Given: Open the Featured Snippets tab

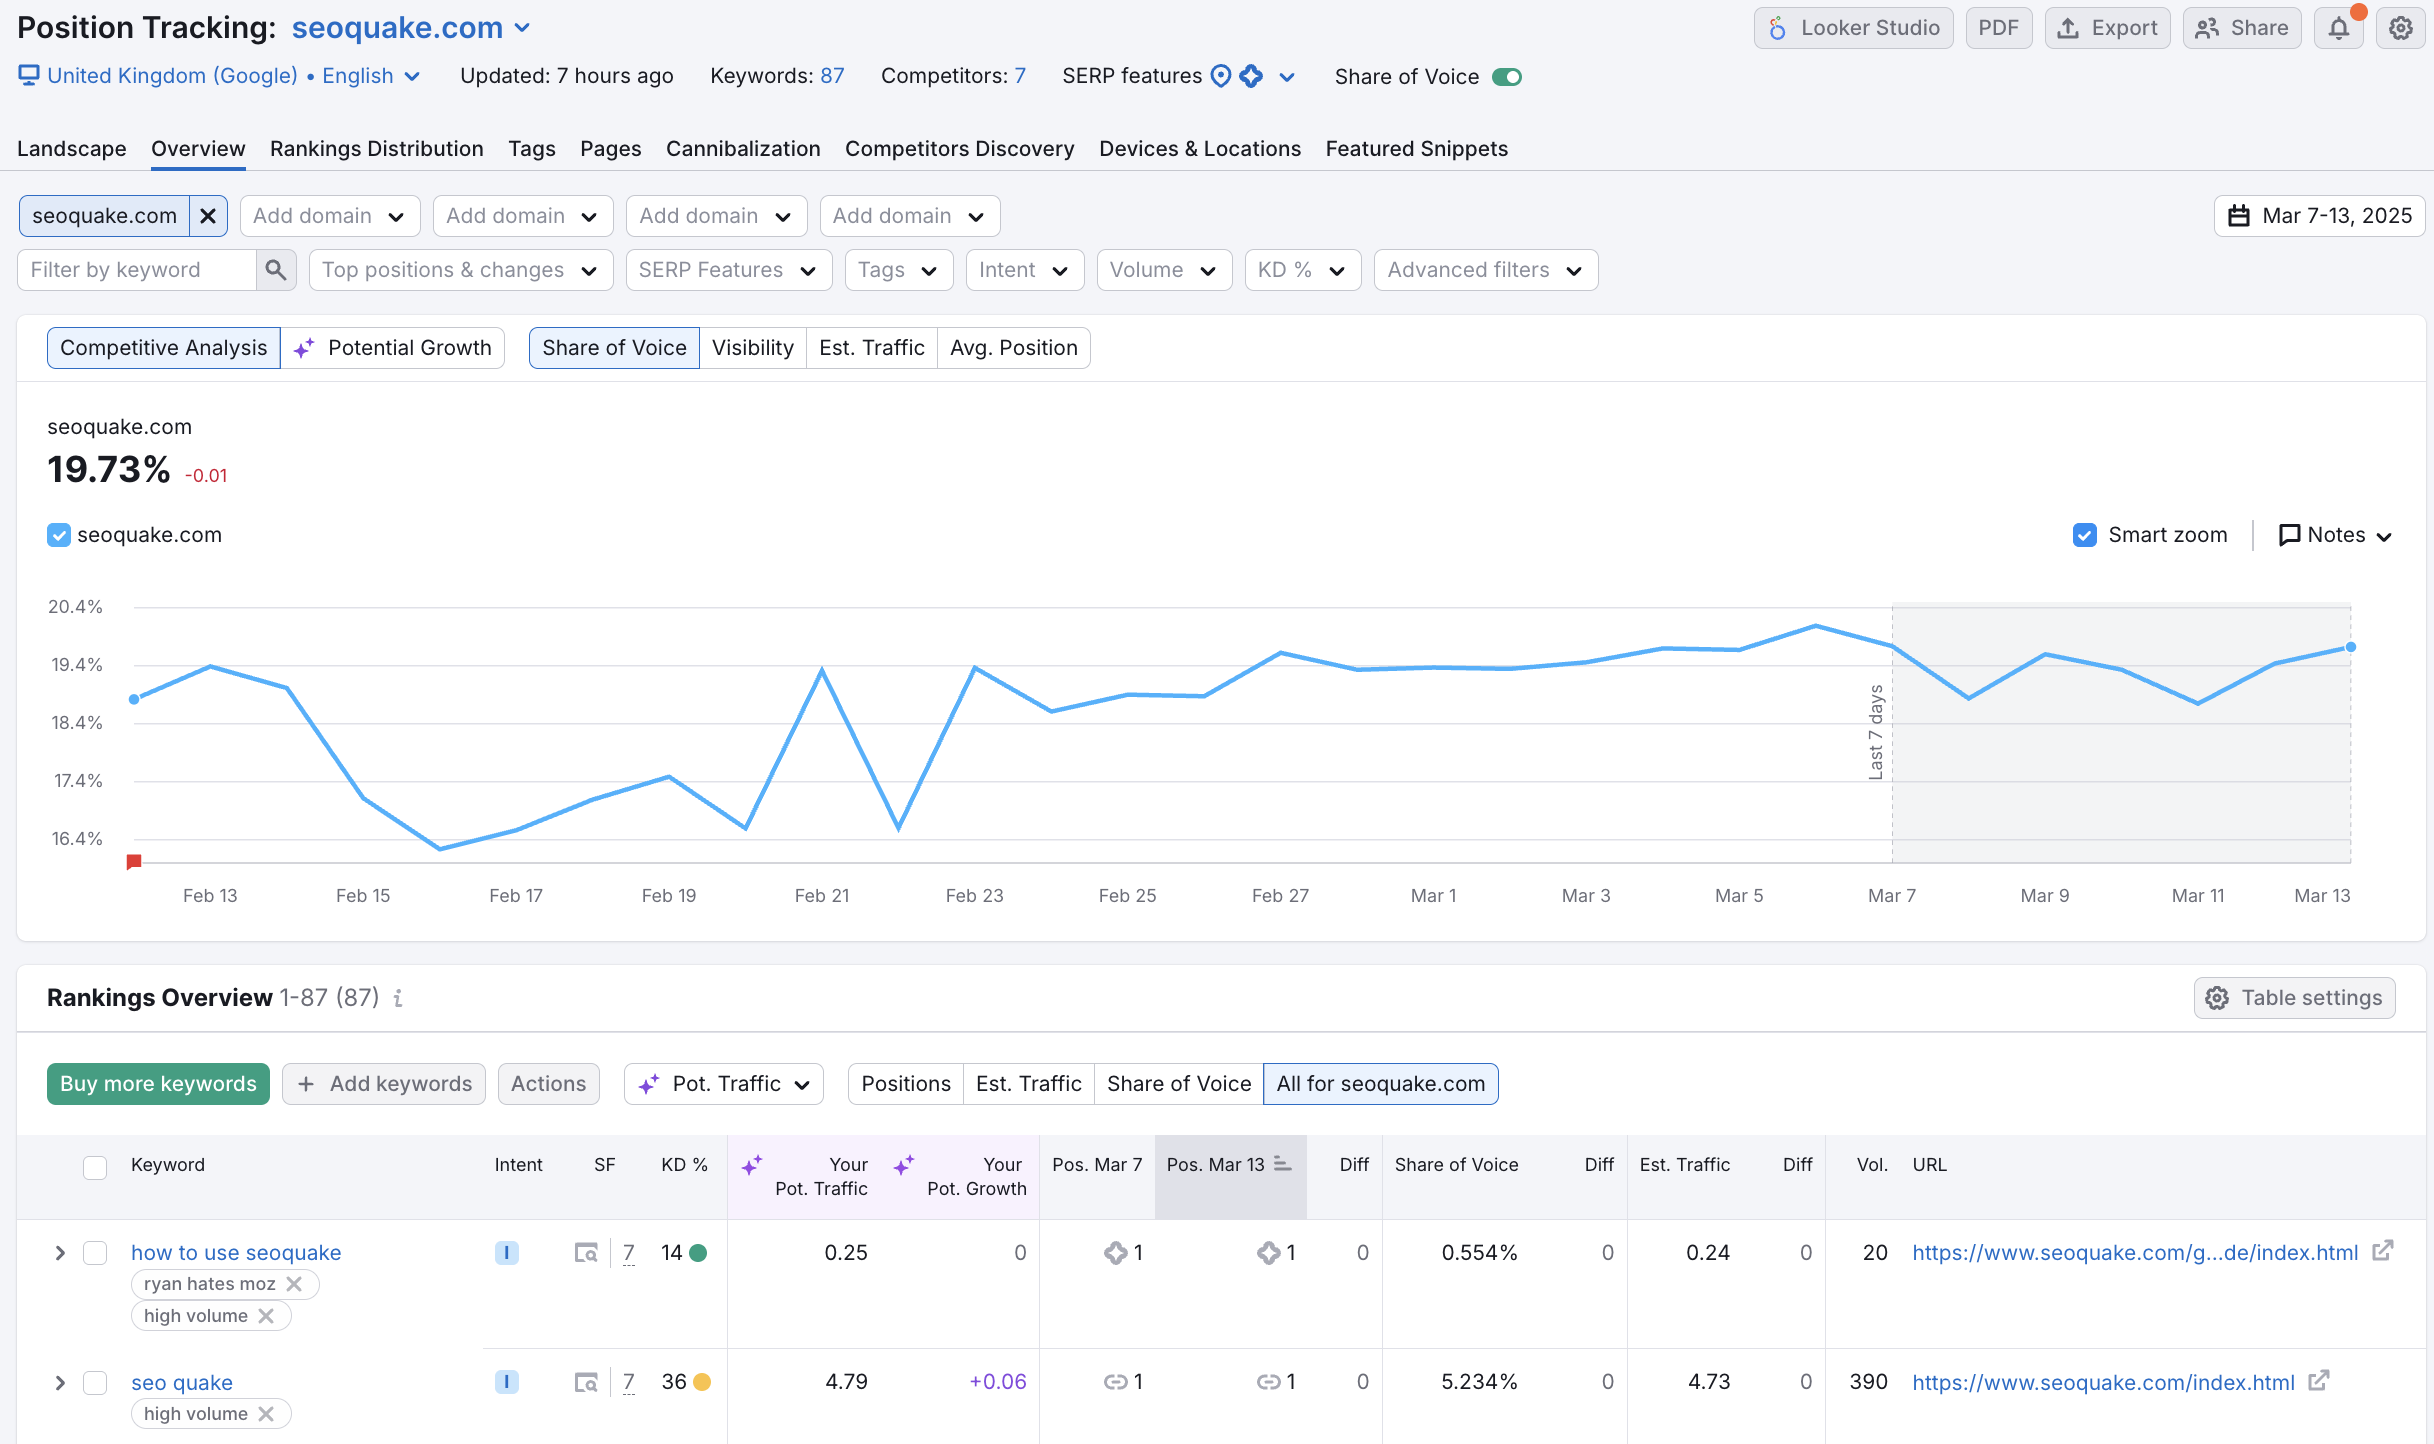Looking at the screenshot, I should pyautogui.click(x=1416, y=148).
